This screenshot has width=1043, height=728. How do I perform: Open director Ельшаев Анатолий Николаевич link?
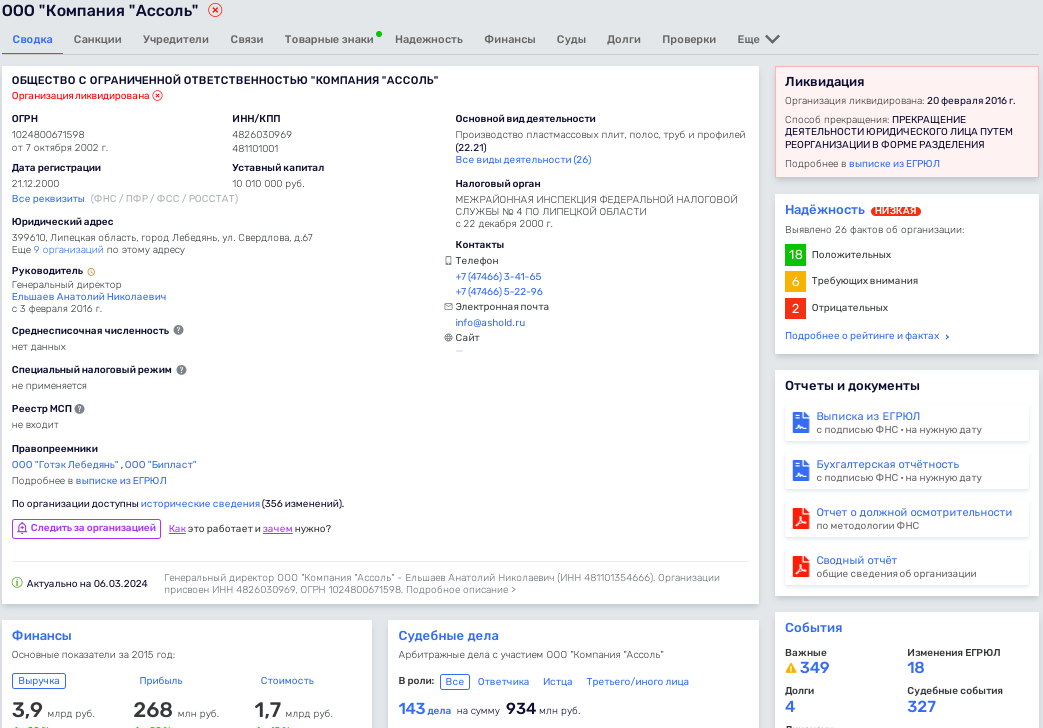tap(89, 297)
